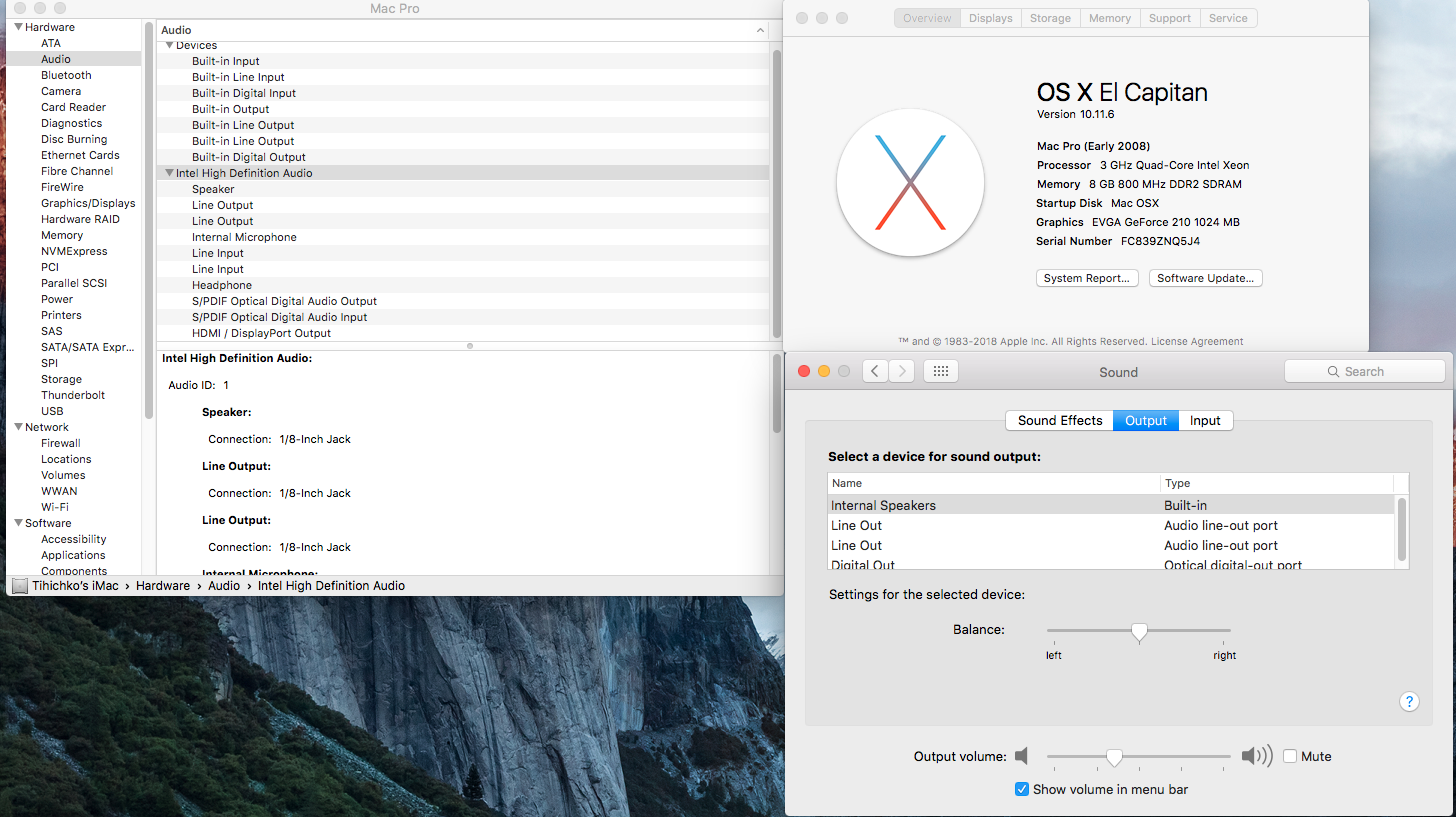Select S/PDIF Optical Digital Audio Input row
This screenshot has height=817, width=1456.
(464, 317)
